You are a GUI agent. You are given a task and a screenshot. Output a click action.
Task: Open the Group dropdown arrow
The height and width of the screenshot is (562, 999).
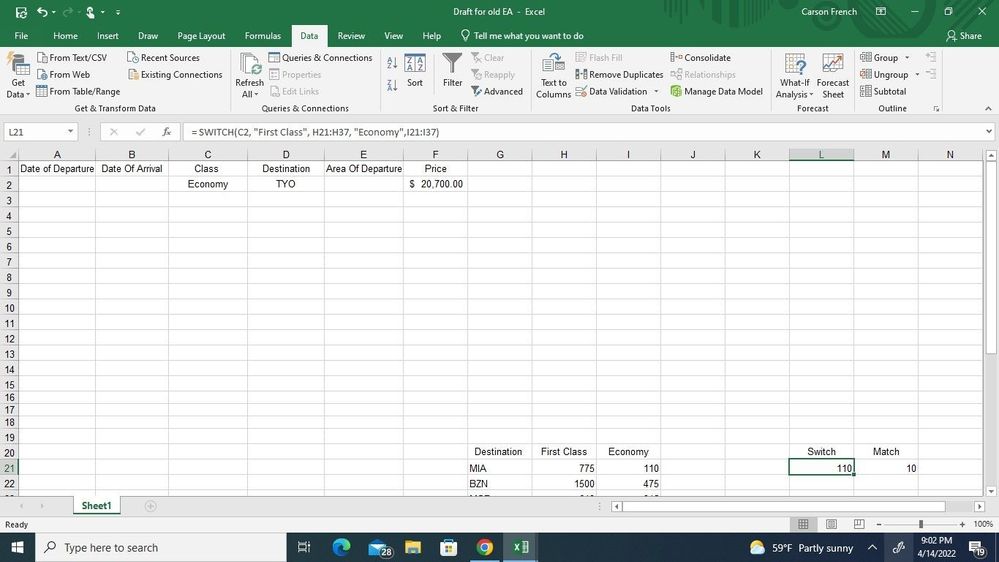907,57
